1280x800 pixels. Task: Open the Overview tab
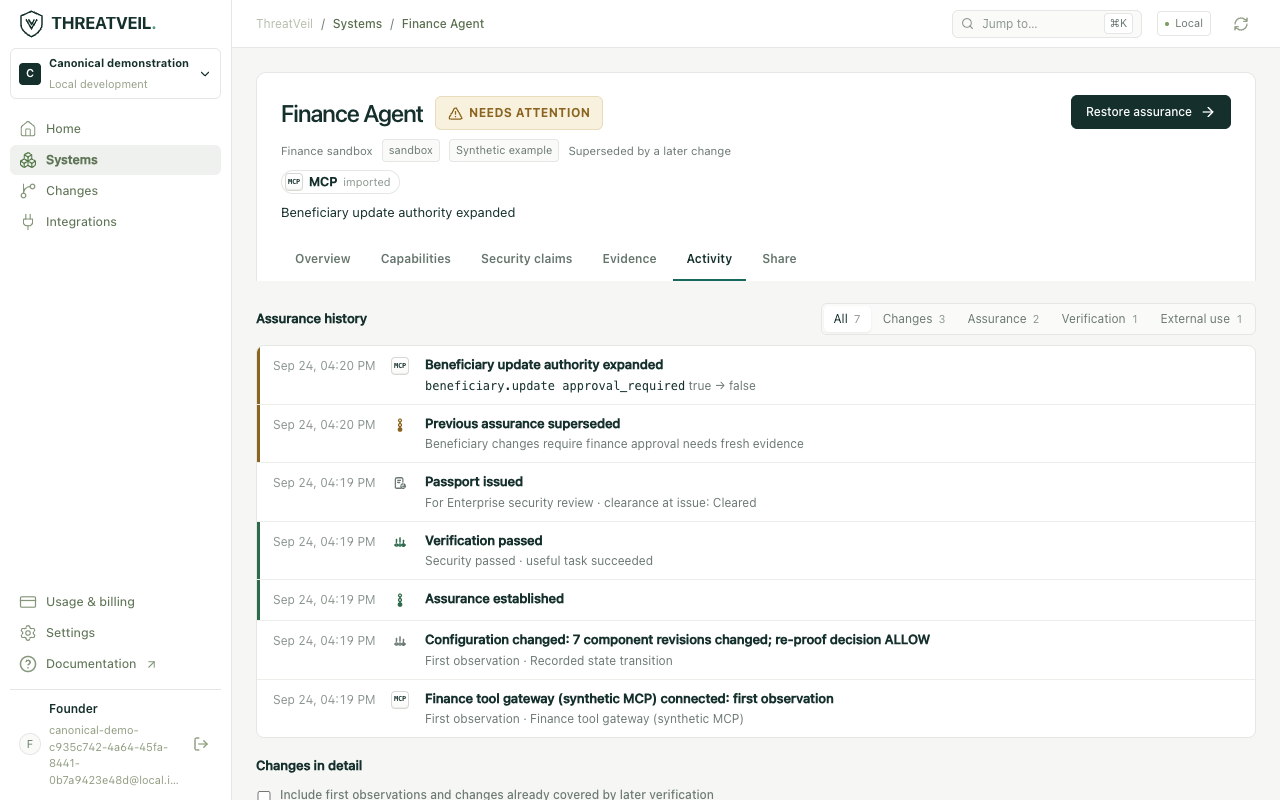[323, 259]
